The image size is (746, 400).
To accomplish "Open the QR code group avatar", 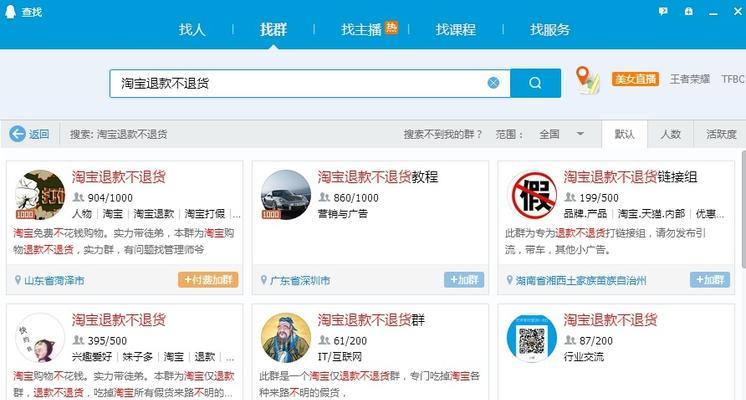I will pyautogui.click(x=532, y=338).
